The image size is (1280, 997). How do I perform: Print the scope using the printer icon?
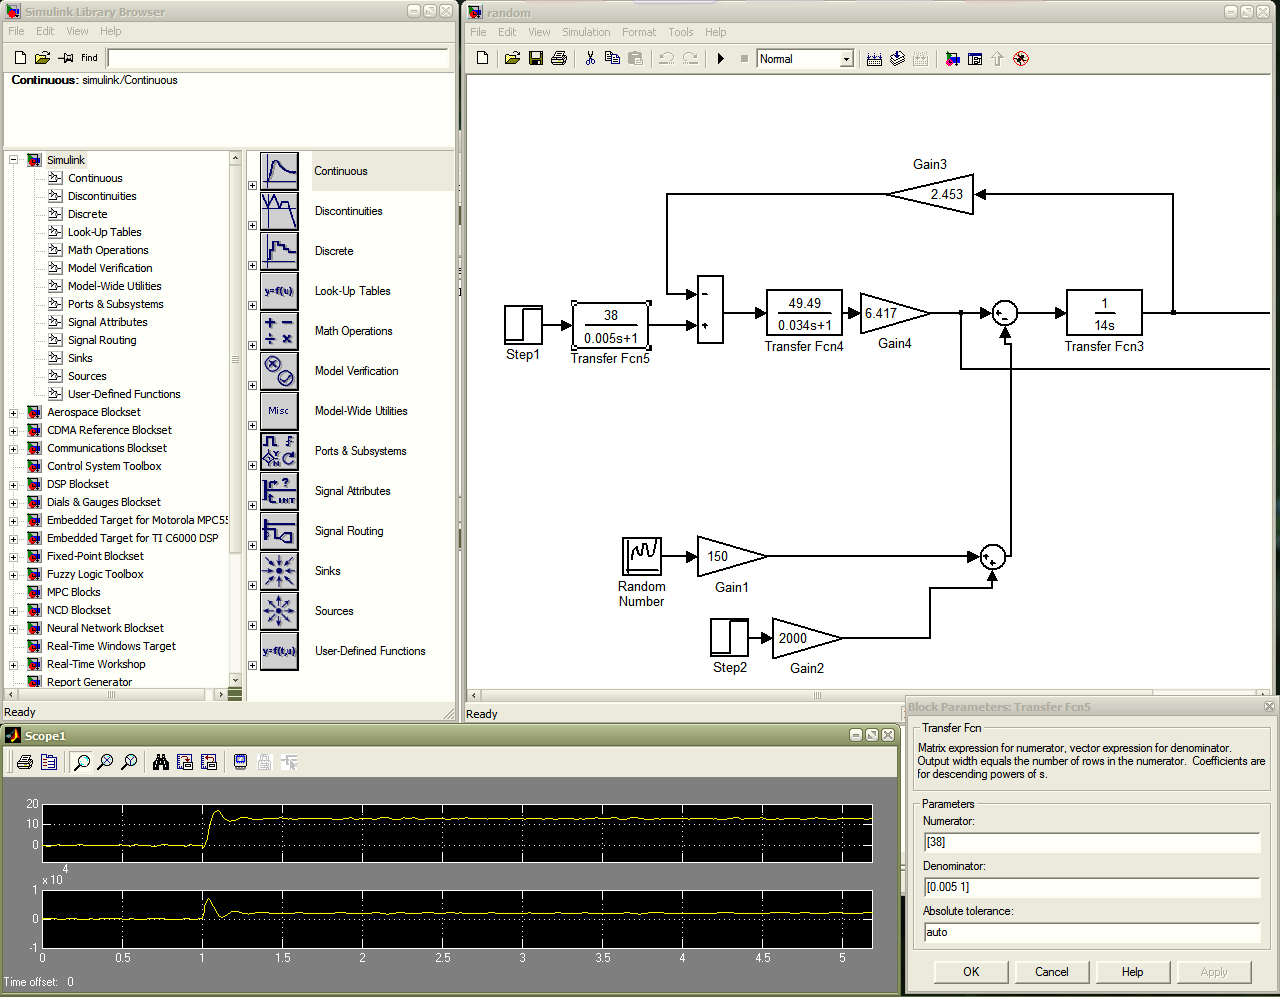(x=25, y=763)
